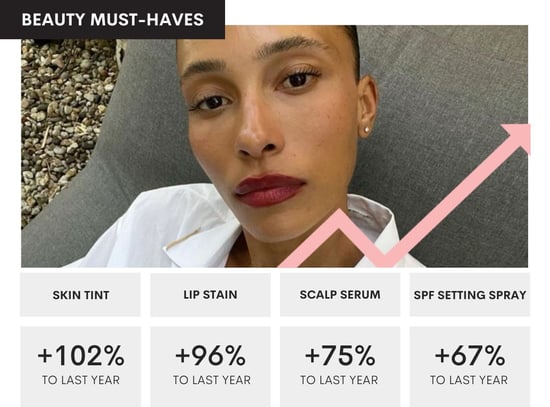Screen dimensions: 550x407
Task: Click the dark red lips in photo
Action: coord(269,191)
